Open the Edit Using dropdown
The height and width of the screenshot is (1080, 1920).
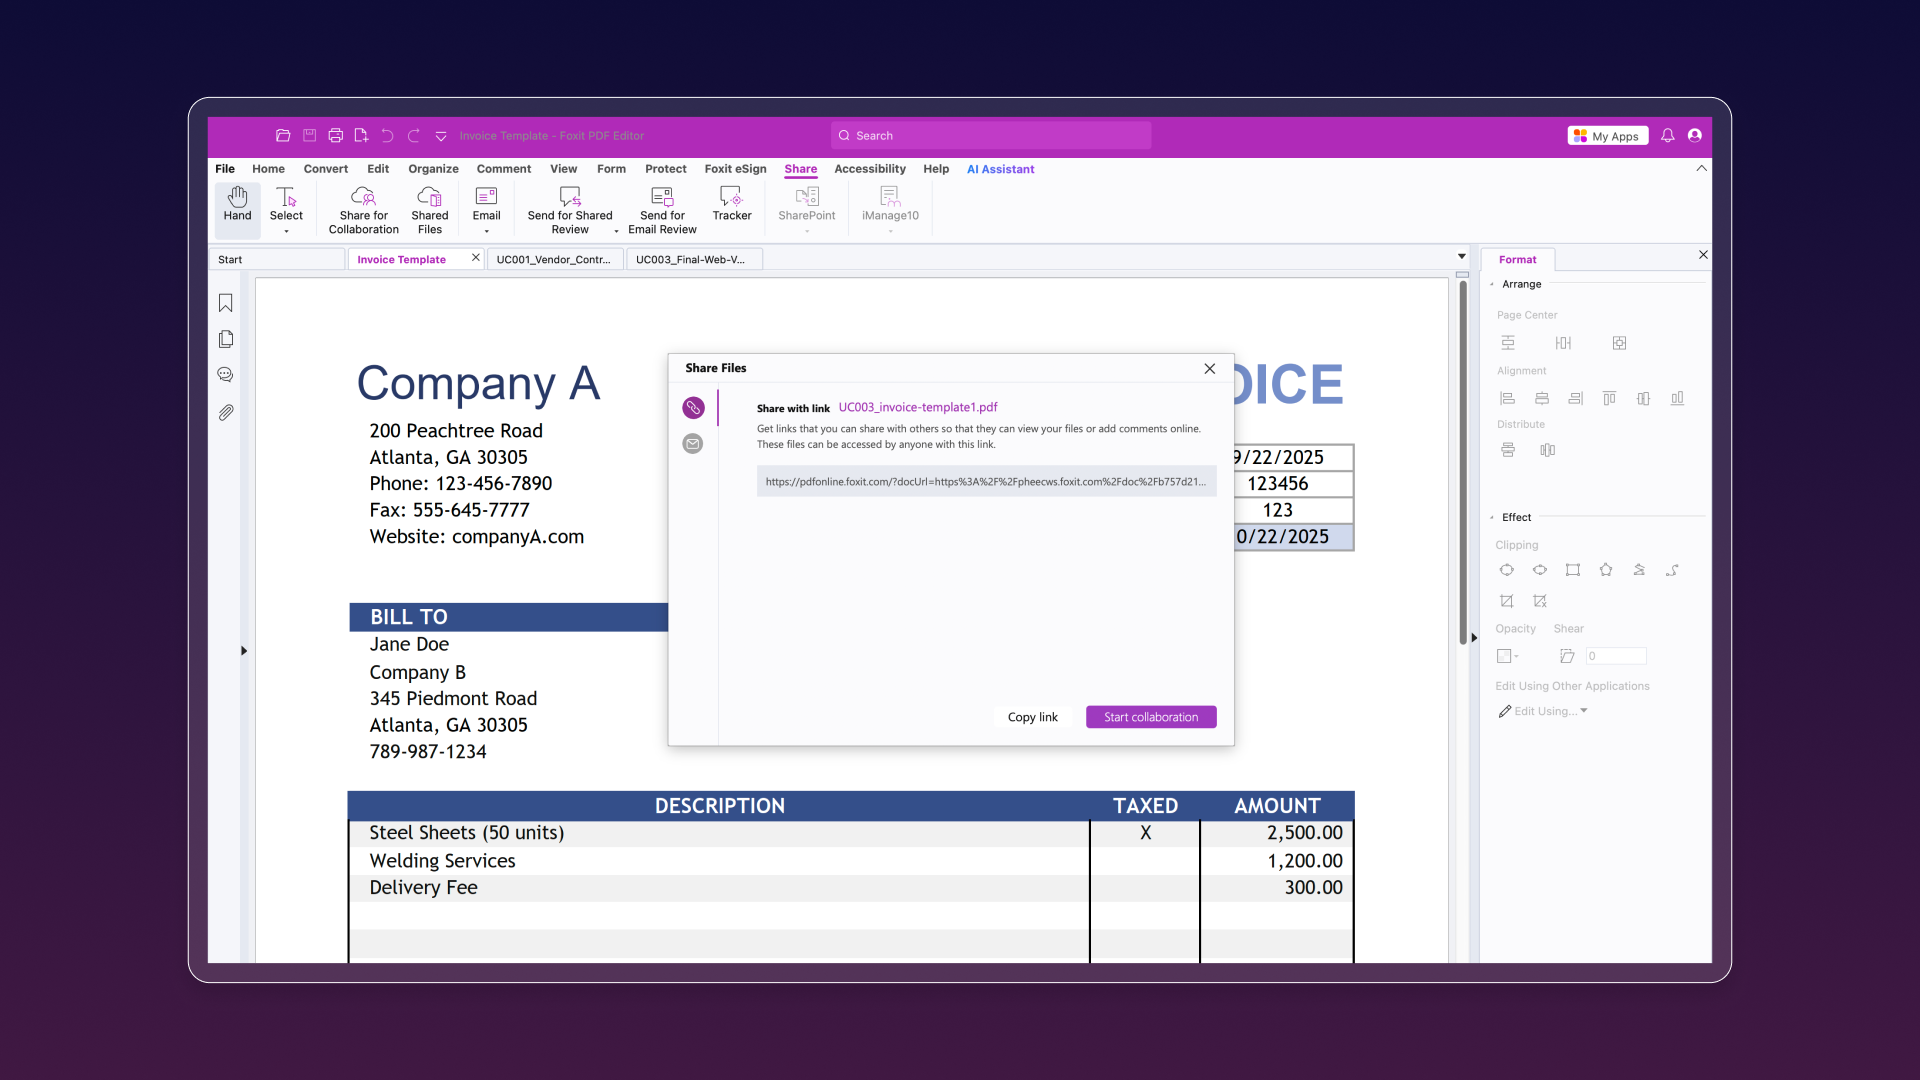[1545, 711]
